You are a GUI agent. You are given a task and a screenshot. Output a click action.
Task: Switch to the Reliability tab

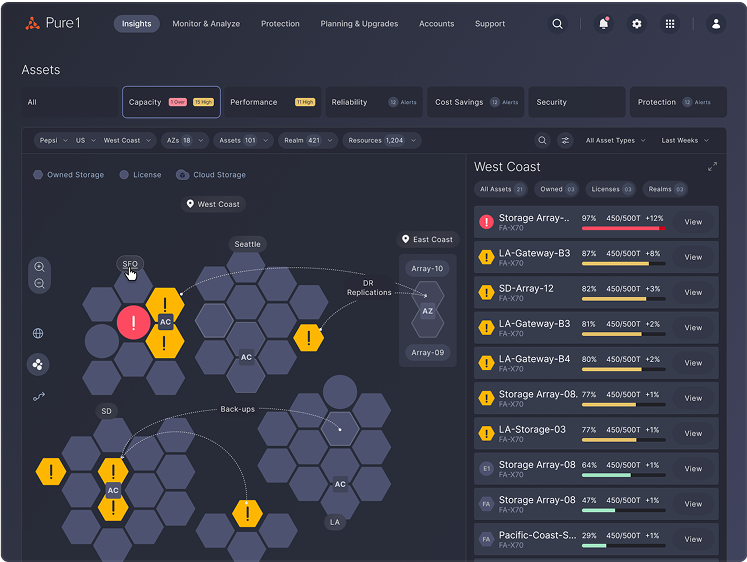coord(374,102)
